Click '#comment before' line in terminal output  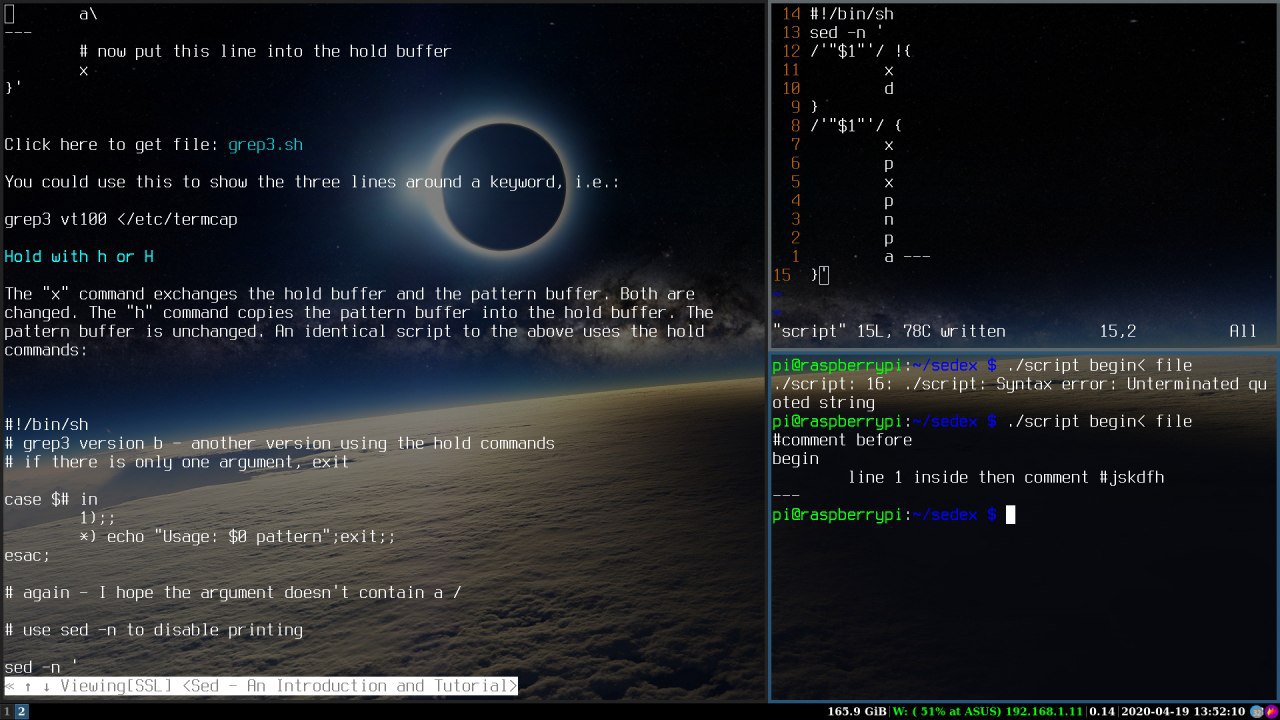tap(842, 440)
